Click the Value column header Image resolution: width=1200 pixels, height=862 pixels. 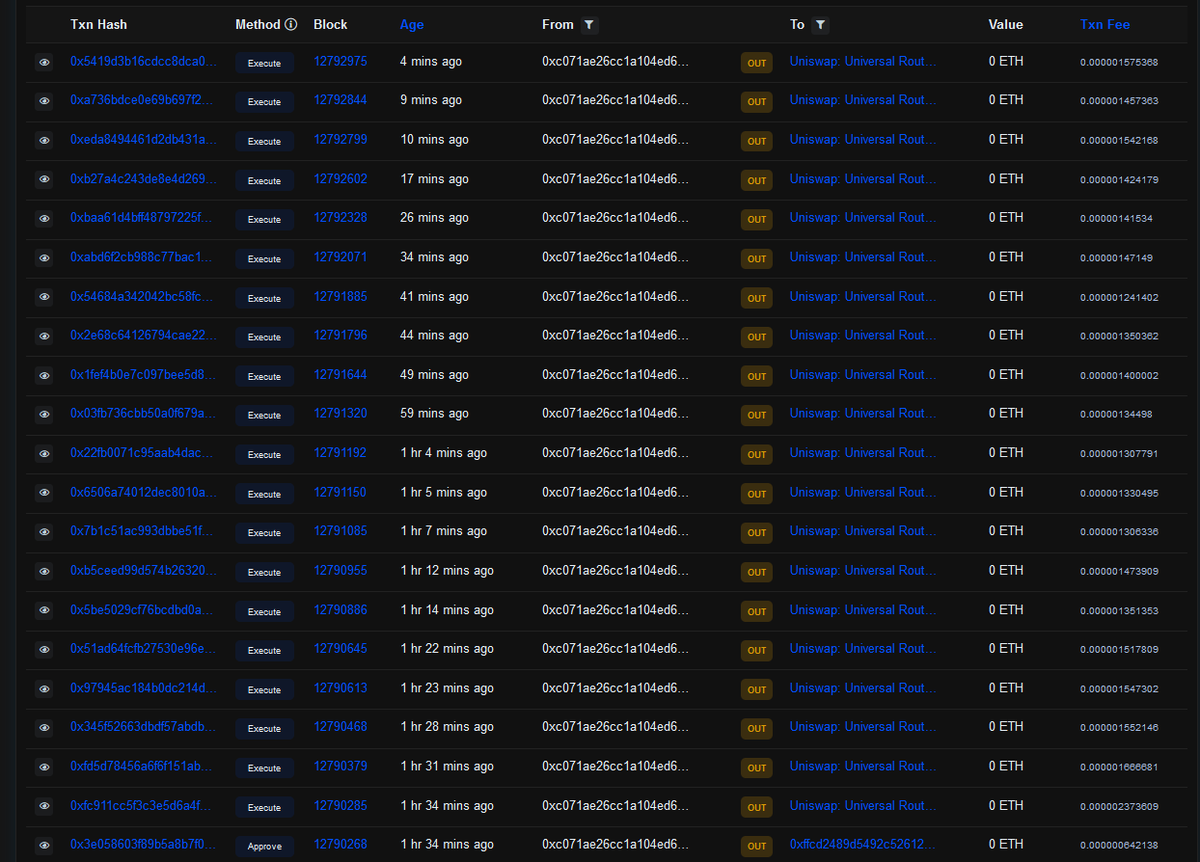point(1006,24)
